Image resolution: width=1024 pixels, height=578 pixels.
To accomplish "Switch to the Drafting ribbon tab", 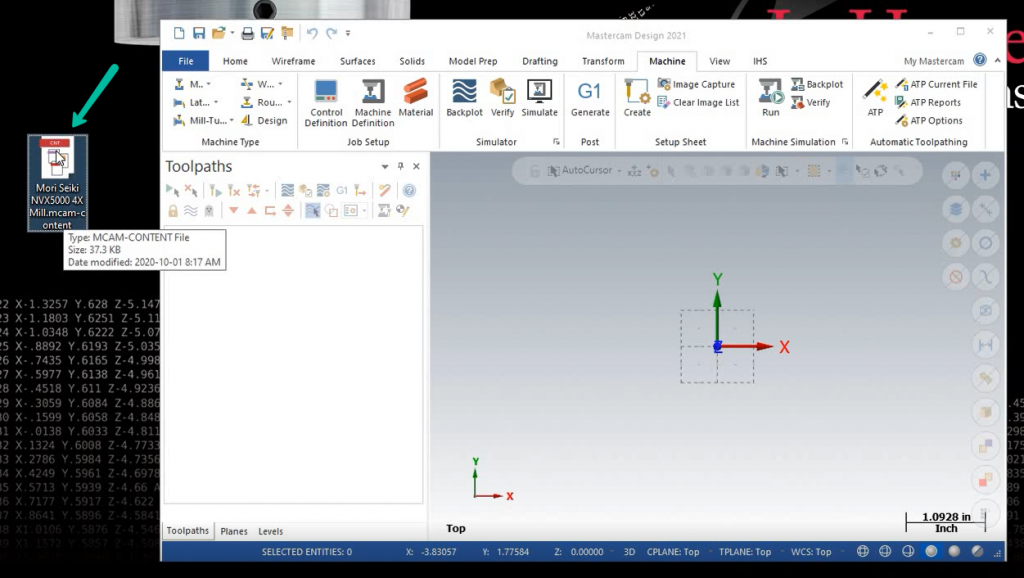I will click(539, 61).
